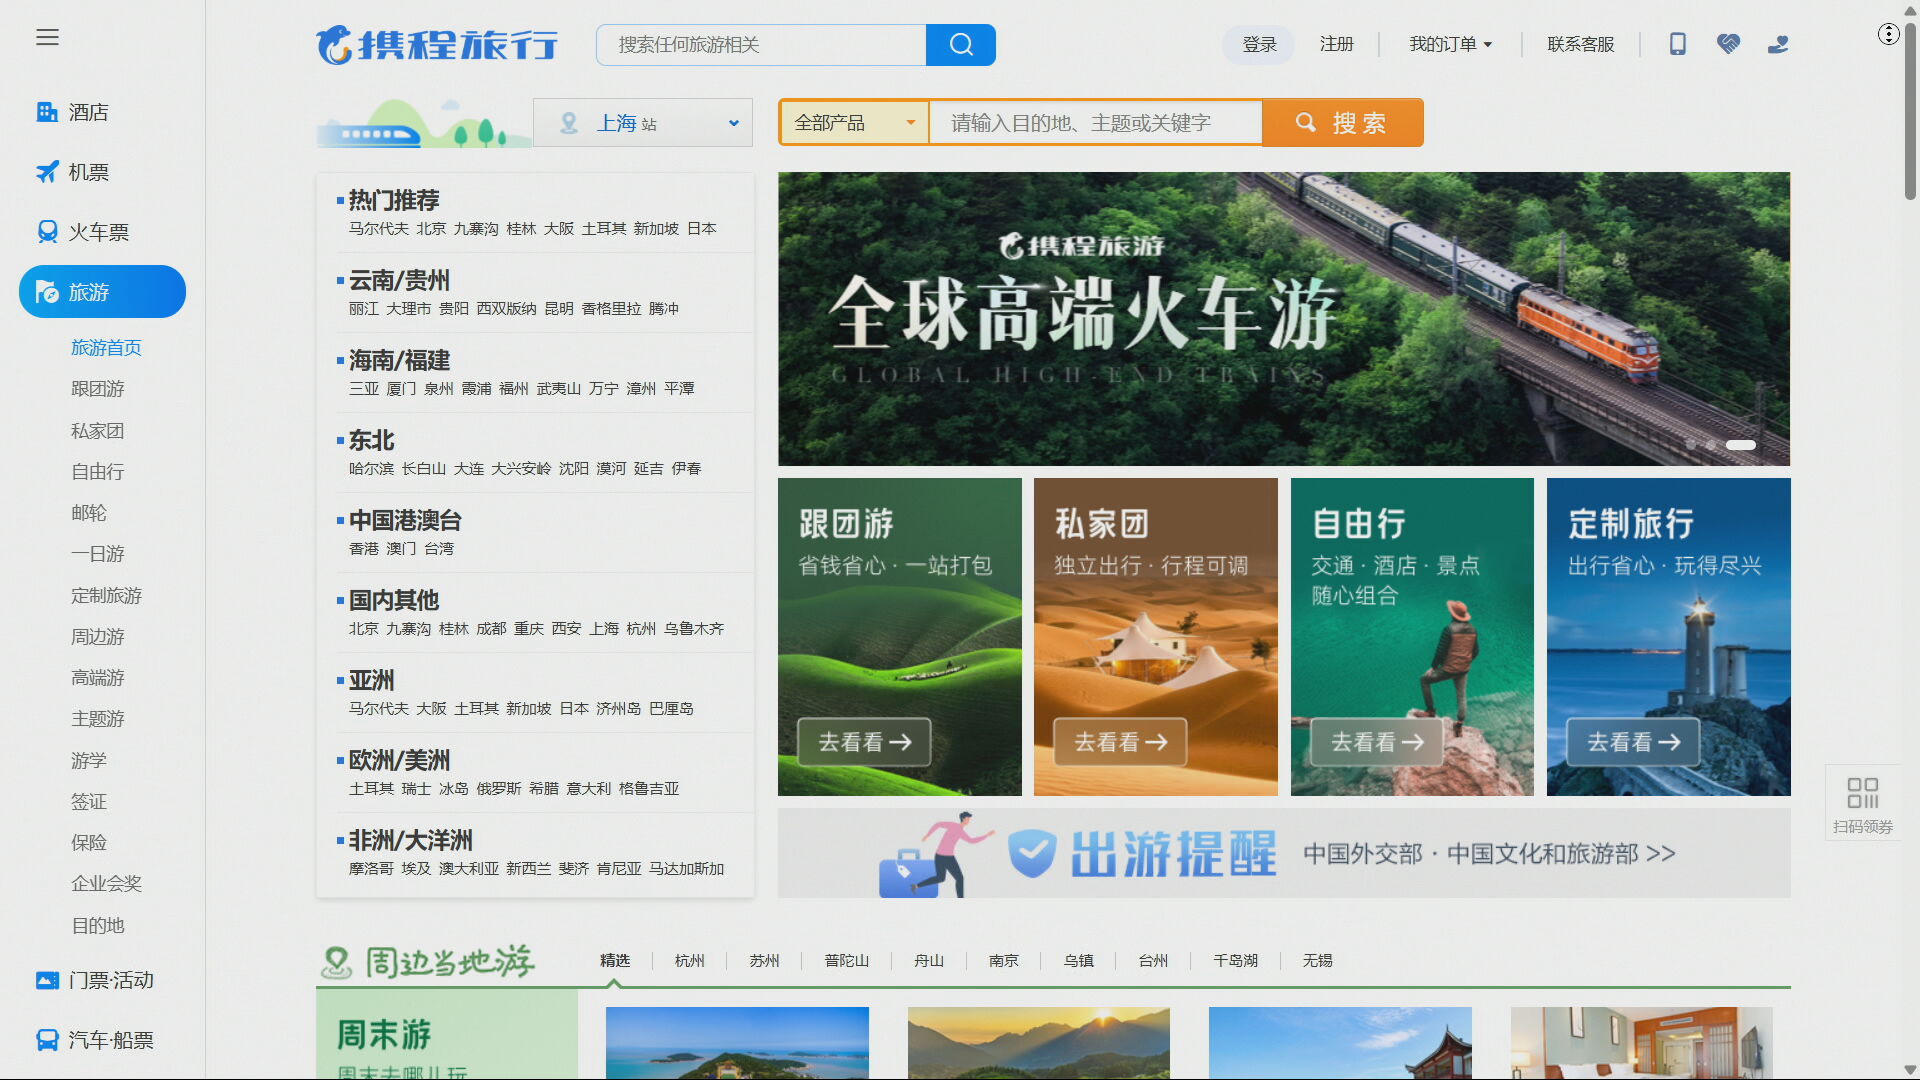Expand the 海南/福建 category row
Viewport: 1920px width, 1080px height.
(x=535, y=372)
